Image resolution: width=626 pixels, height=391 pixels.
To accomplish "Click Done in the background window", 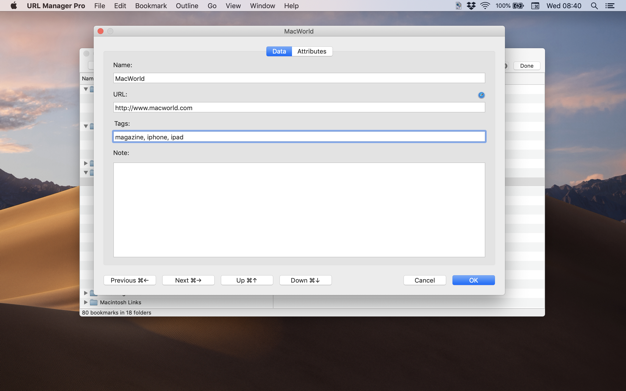I will (x=527, y=65).
